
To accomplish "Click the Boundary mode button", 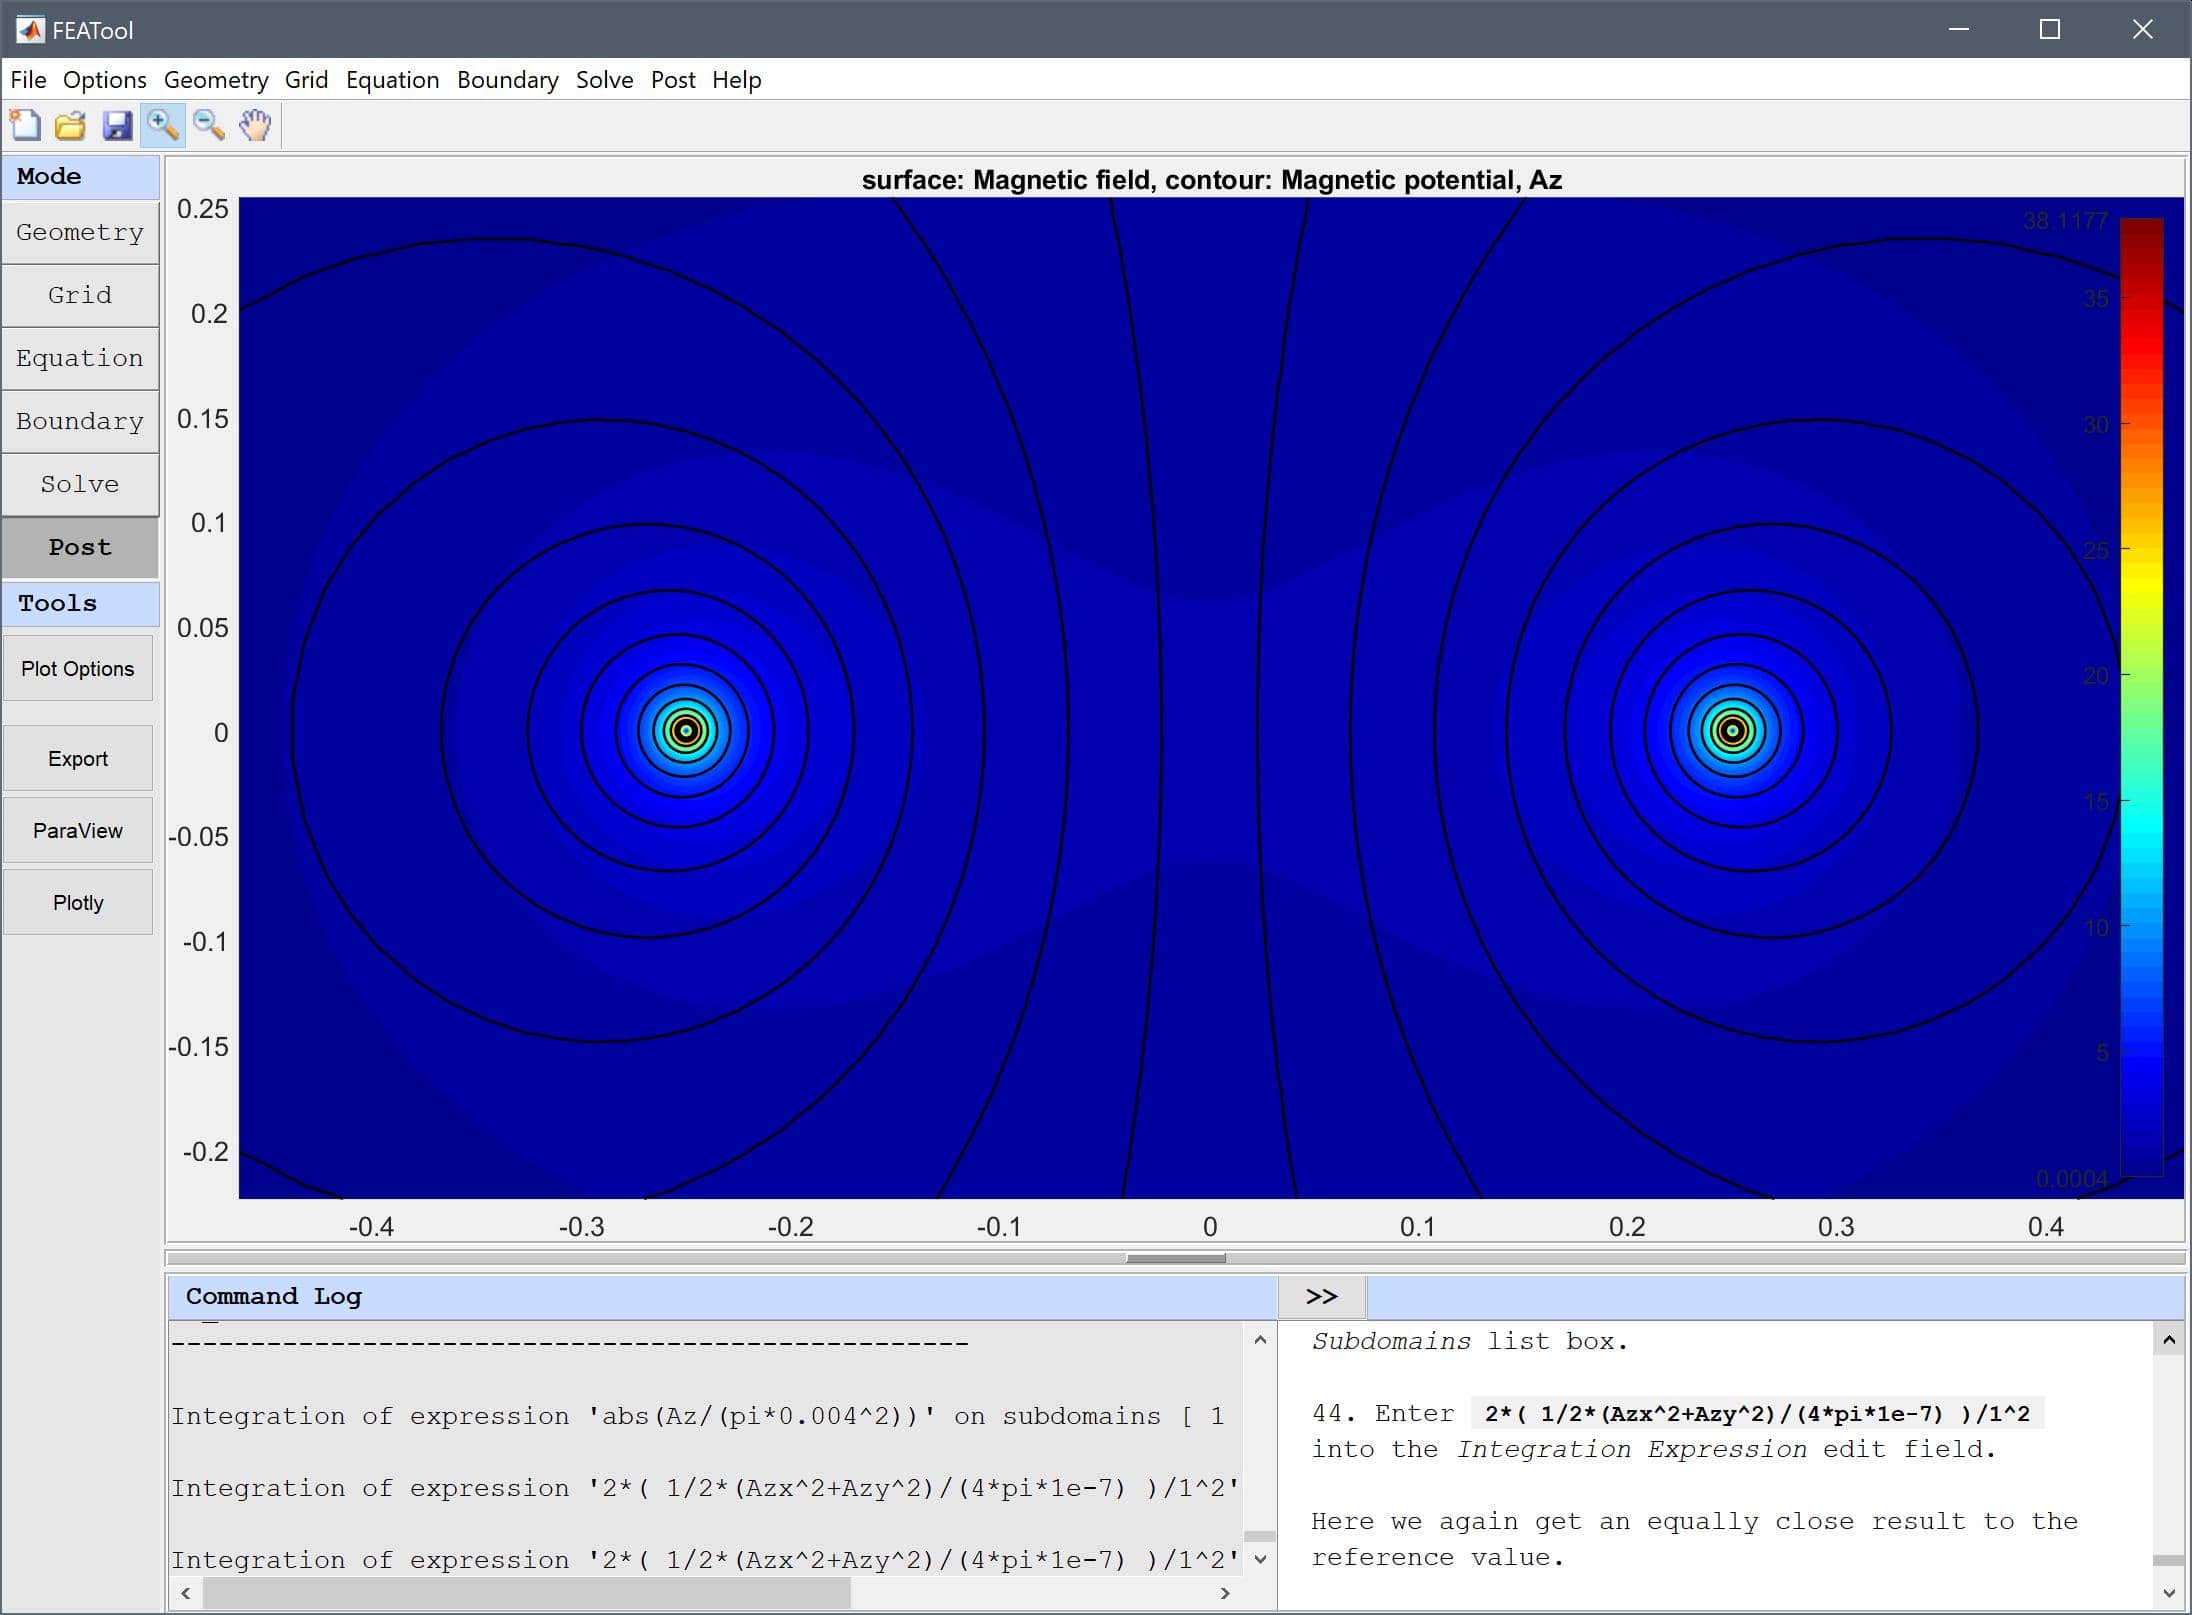I will [78, 422].
